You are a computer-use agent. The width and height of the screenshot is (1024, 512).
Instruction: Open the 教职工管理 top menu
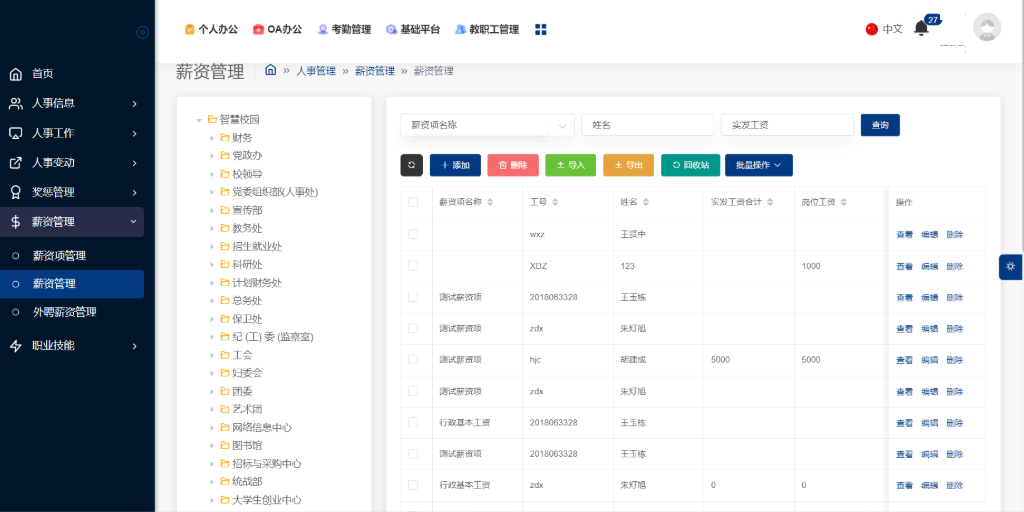click(x=487, y=29)
